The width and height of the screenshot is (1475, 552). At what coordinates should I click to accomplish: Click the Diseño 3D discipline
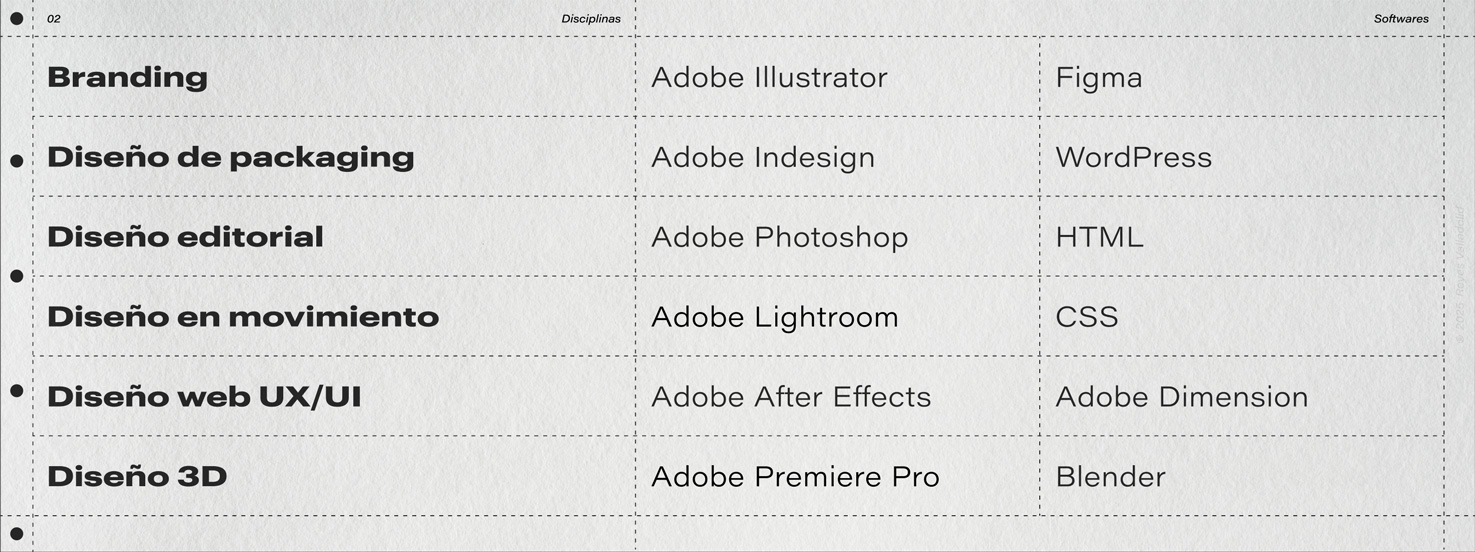coord(137,477)
